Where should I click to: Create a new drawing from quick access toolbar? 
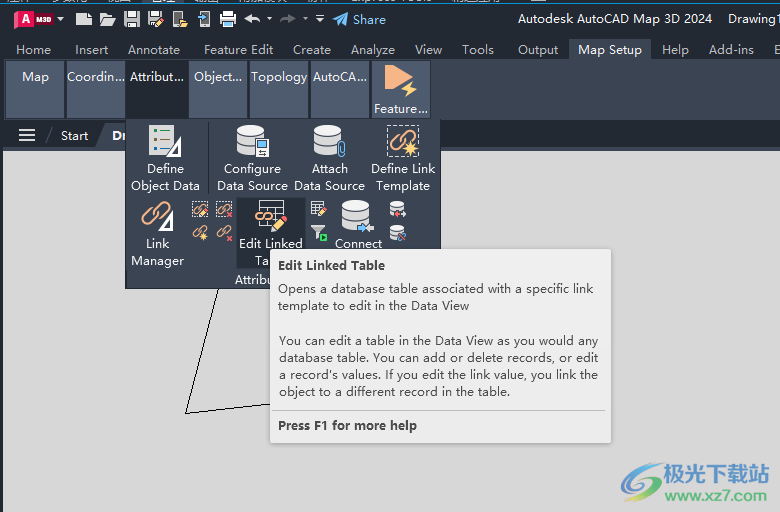[83, 19]
